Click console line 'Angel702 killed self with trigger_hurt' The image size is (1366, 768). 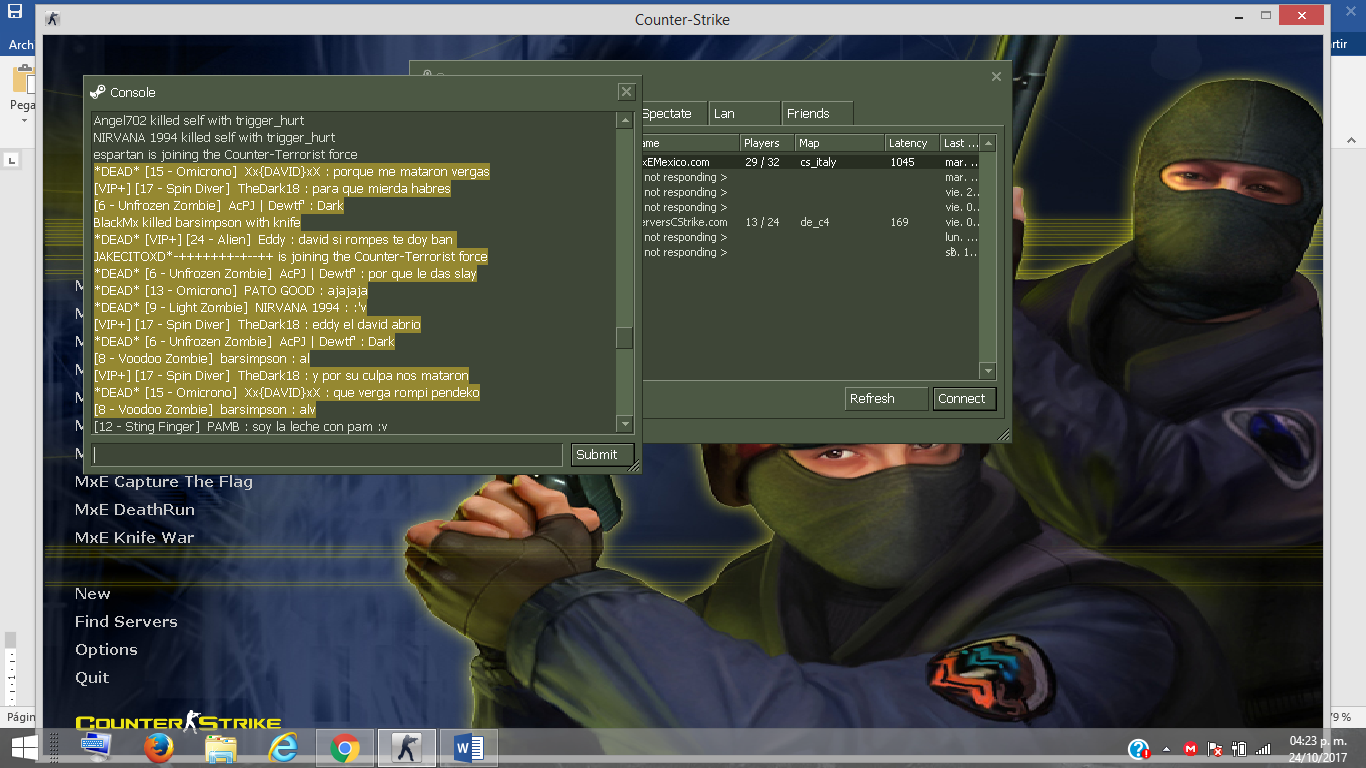(198, 120)
